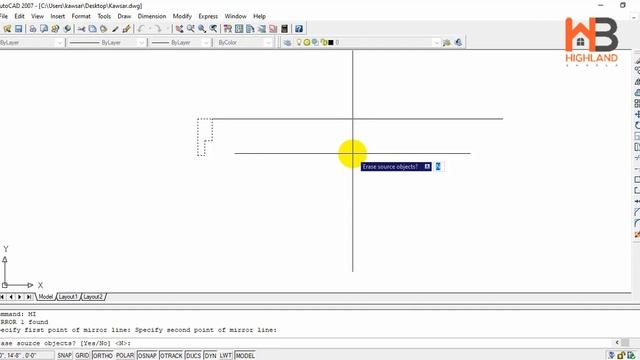Click the Markup Set Manager icon

pyautogui.click(x=273, y=29)
